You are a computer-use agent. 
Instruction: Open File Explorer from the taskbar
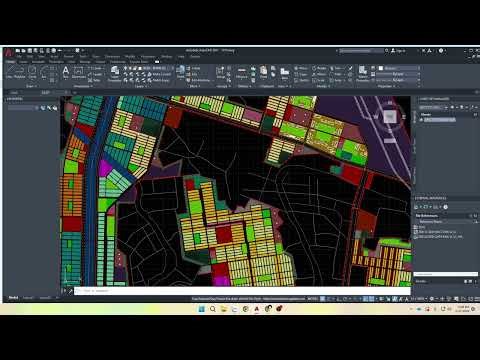point(223,309)
